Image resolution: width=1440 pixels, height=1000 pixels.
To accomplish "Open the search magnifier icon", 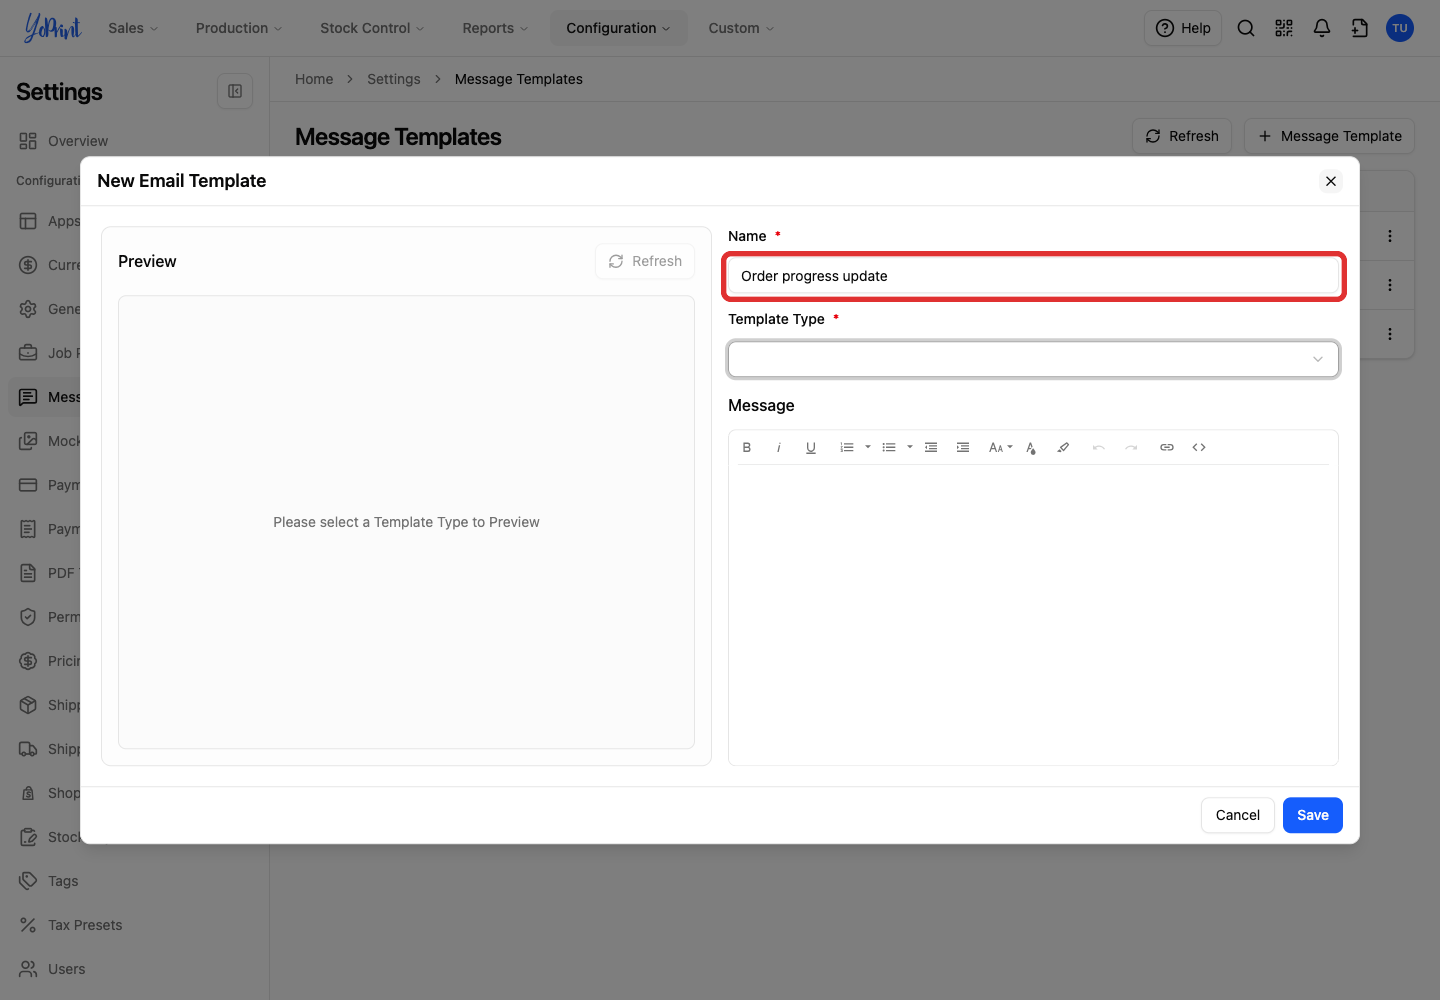I will pyautogui.click(x=1246, y=28).
